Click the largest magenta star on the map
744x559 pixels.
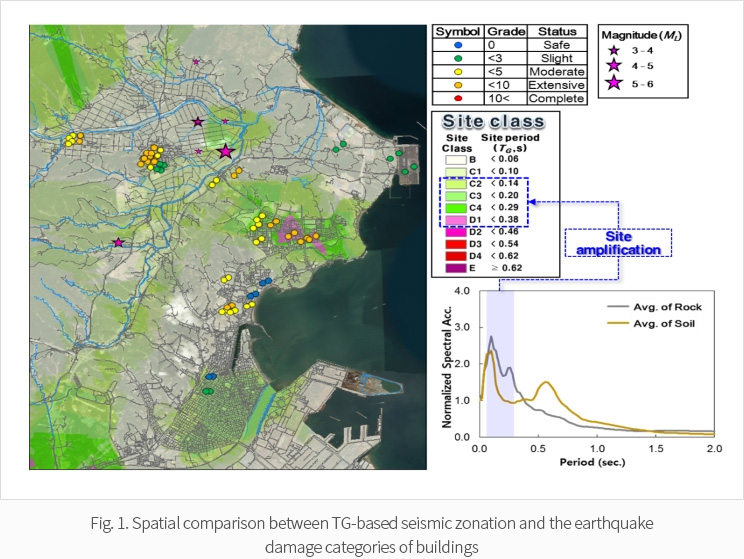pos(225,151)
